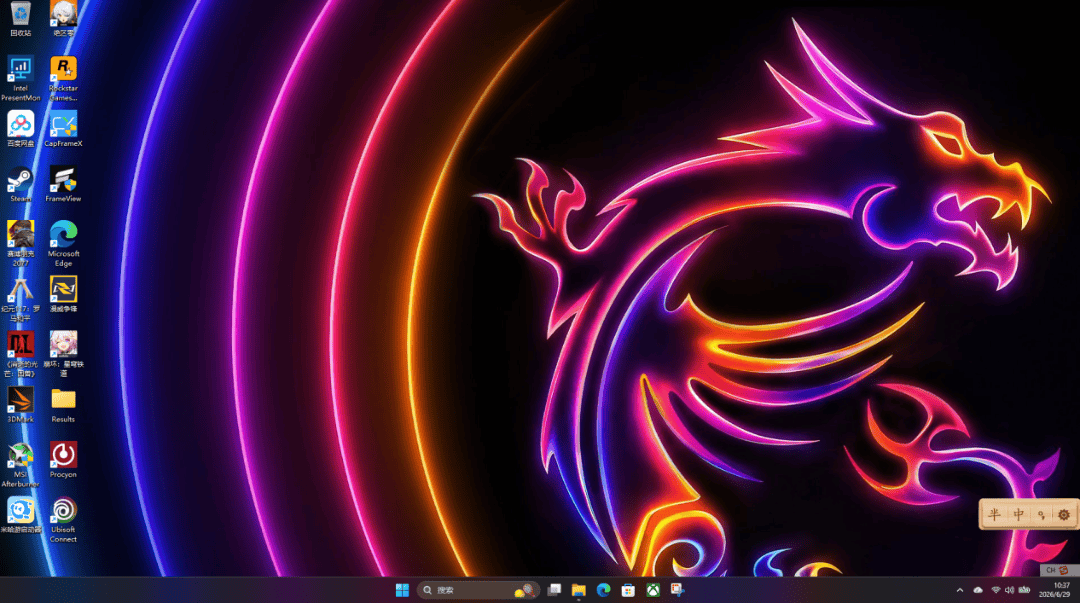Click the Ubisoft Connect shortcut
The image size is (1080, 603).
(x=63, y=520)
